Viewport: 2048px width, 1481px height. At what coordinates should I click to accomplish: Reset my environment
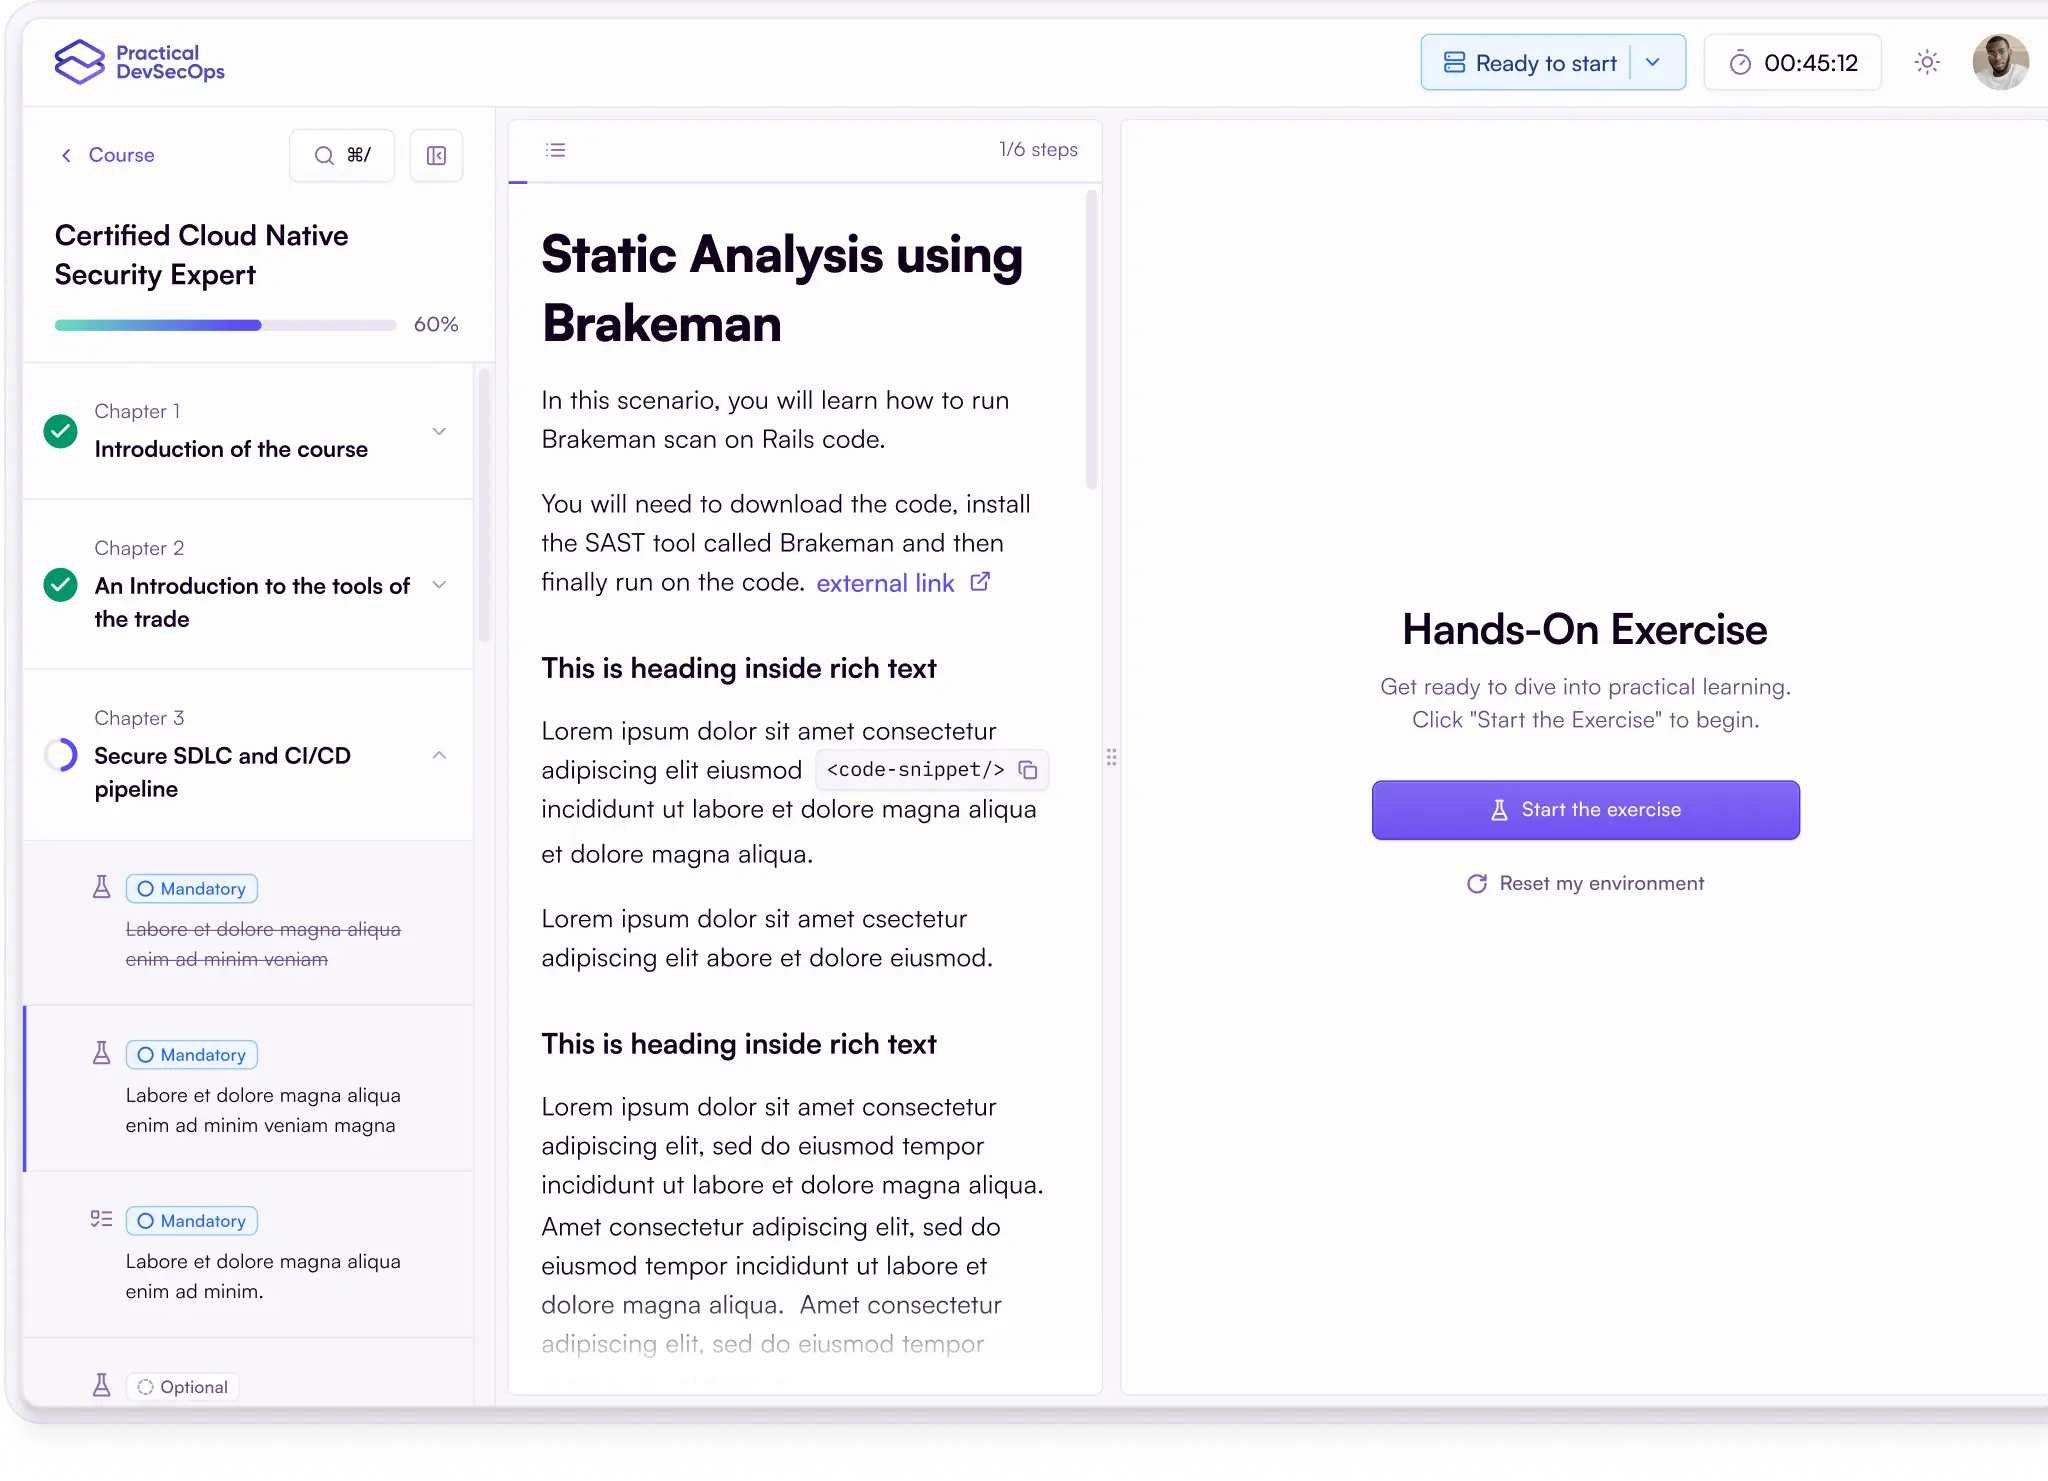[1585, 884]
